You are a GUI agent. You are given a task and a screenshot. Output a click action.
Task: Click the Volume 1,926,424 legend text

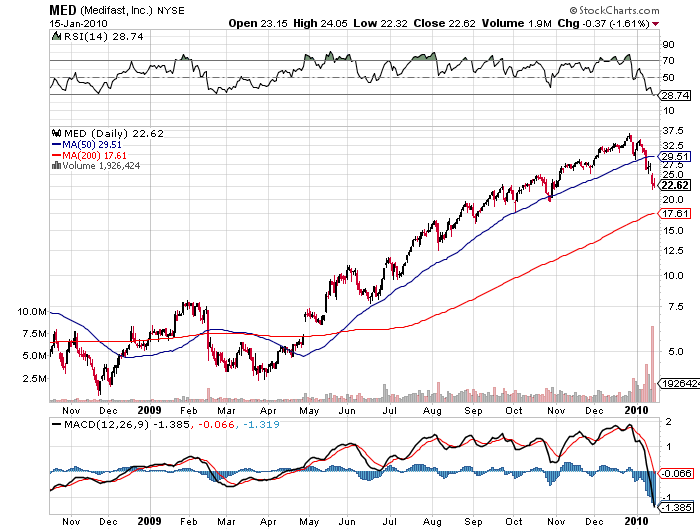[101, 166]
